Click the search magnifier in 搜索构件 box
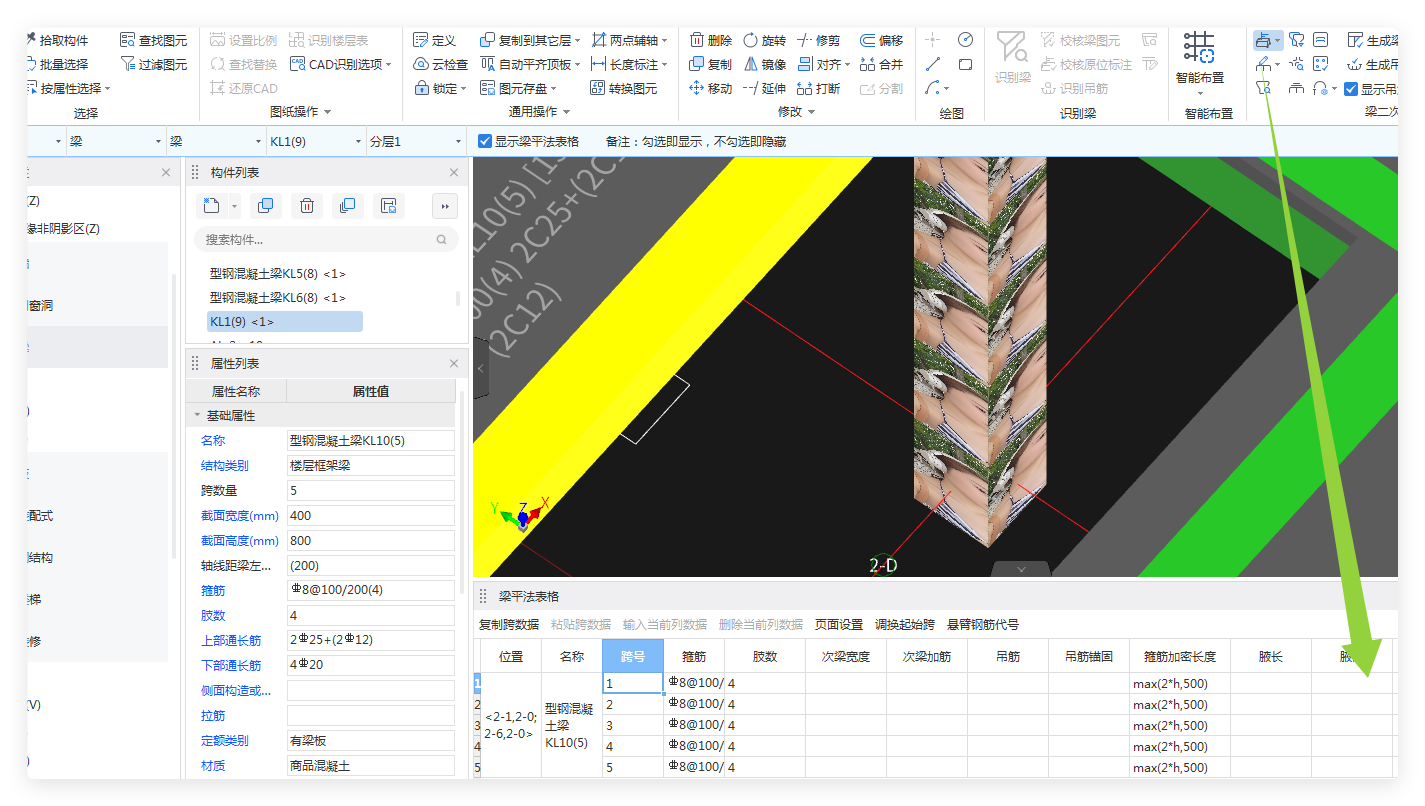The height and width of the screenshot is (806, 1425). [x=441, y=240]
